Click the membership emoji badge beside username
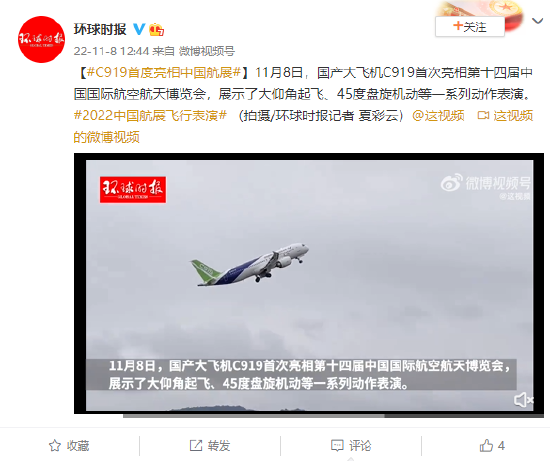Image resolution: width=550 pixels, height=461 pixels. click(x=156, y=30)
